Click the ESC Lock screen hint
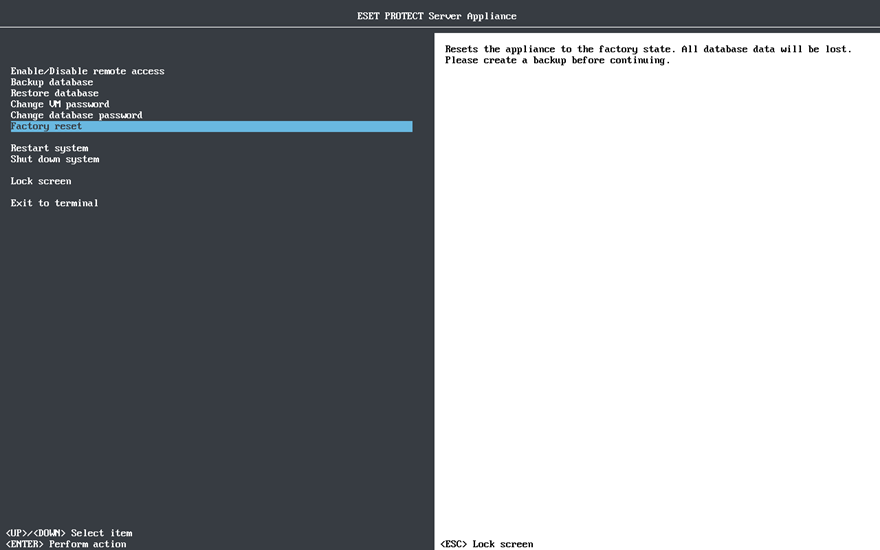 [x=487, y=544]
